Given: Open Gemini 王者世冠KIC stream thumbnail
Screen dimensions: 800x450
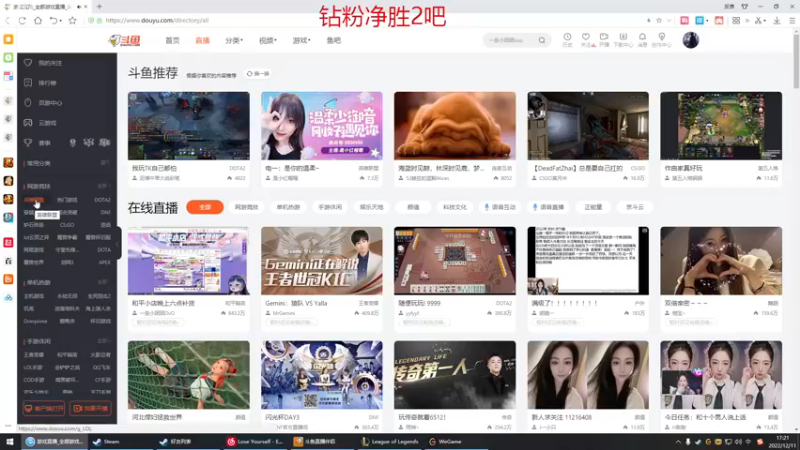Looking at the screenshot, I should 321,261.
